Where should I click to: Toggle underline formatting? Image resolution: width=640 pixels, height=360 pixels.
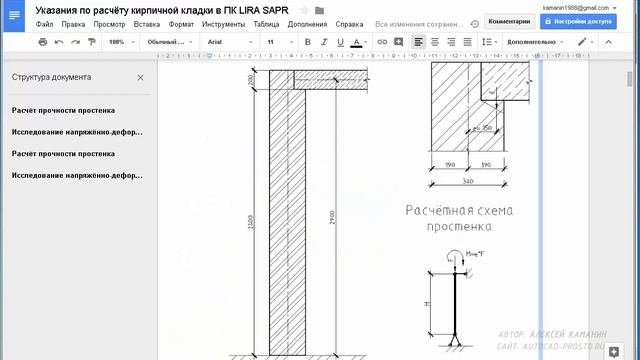point(340,42)
